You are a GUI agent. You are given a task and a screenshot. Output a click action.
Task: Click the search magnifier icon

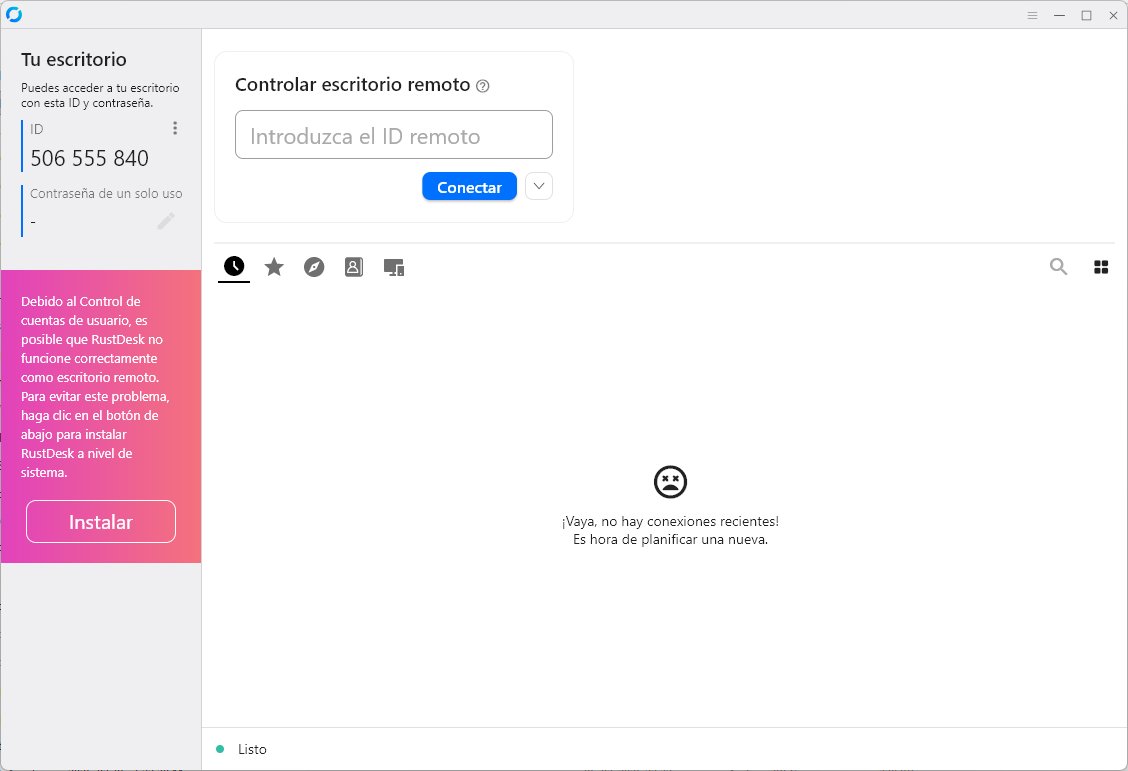click(1058, 267)
